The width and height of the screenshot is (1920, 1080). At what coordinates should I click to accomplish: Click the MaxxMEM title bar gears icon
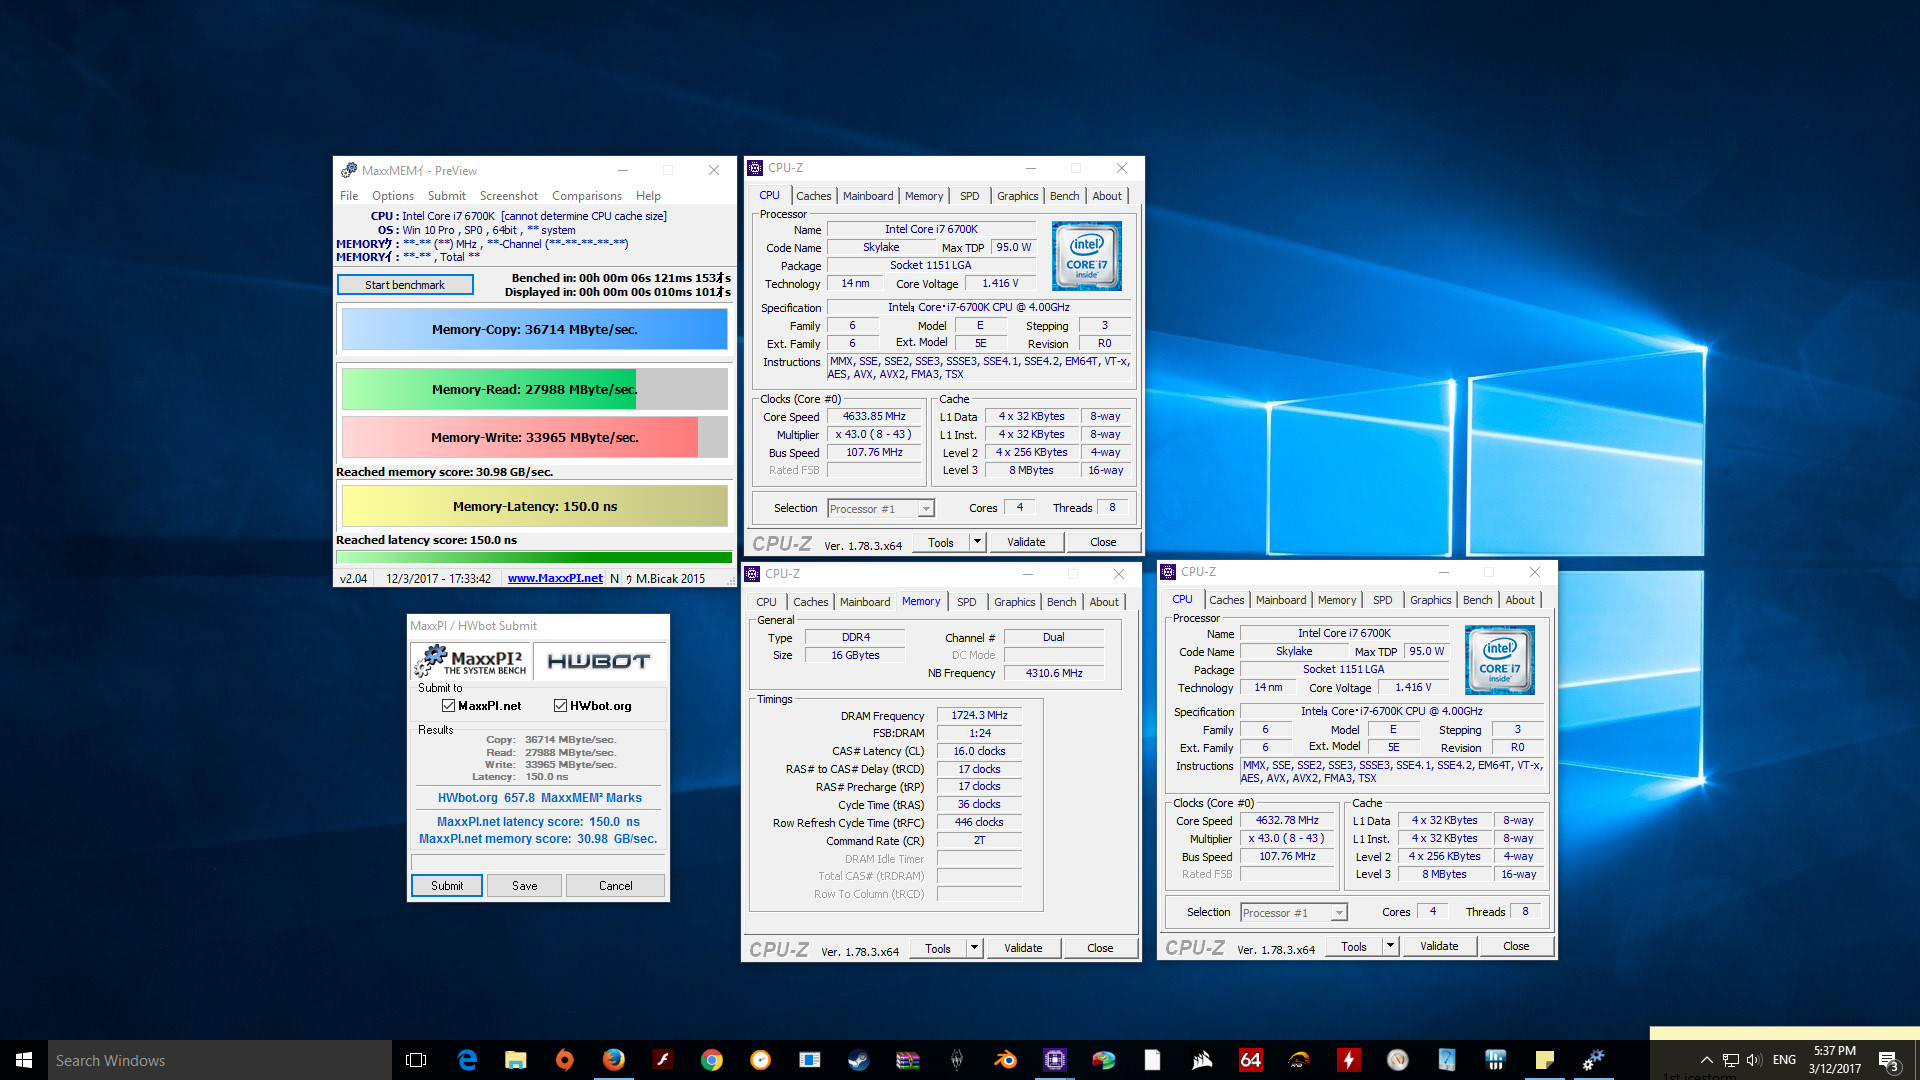pos(349,170)
